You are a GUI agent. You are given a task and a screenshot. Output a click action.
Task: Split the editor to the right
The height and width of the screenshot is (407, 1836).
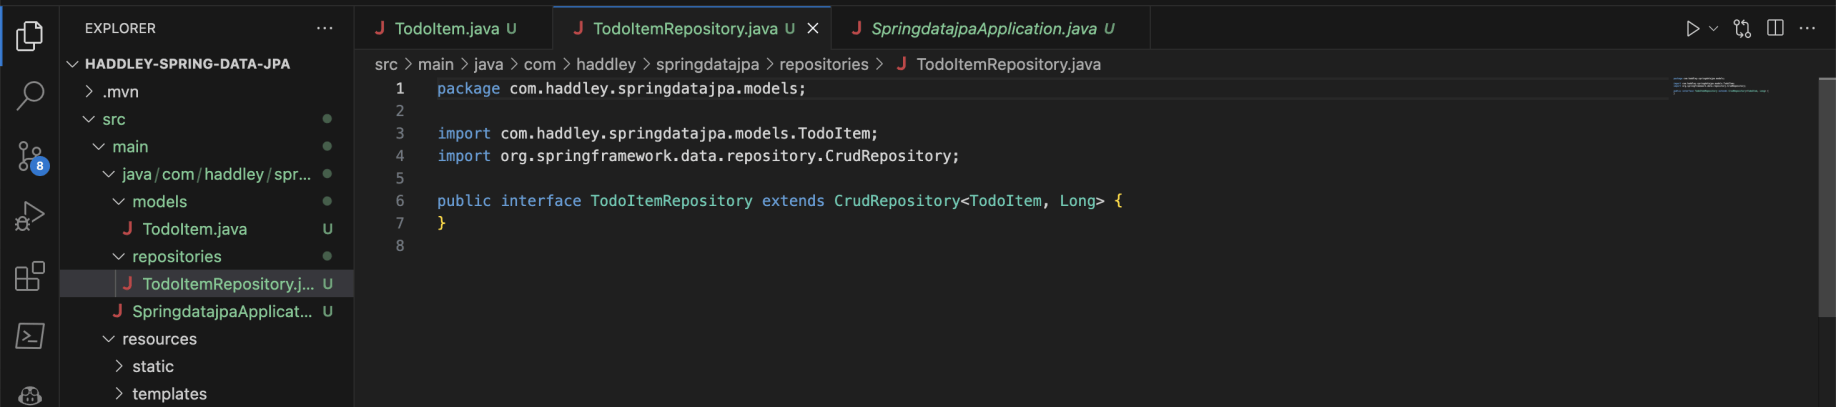1775,28
